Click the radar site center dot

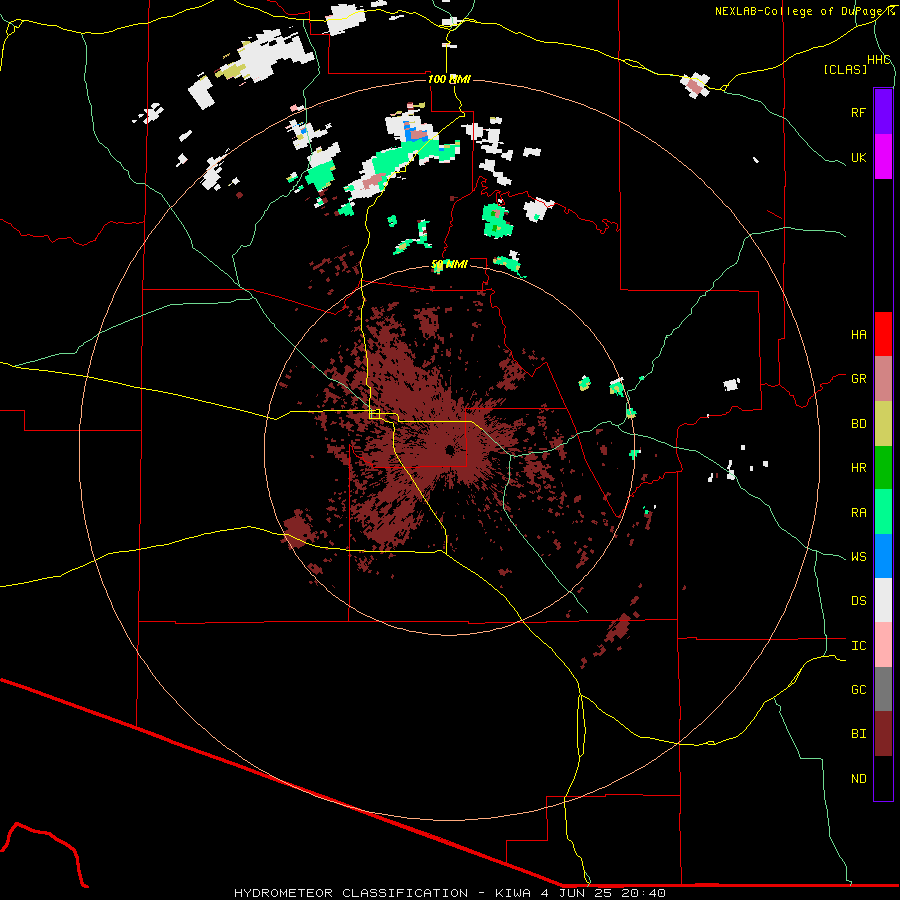(x=449, y=450)
